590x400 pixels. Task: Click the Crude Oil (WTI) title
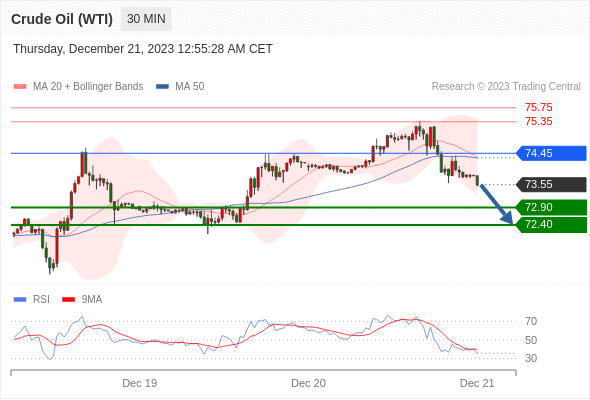point(62,19)
